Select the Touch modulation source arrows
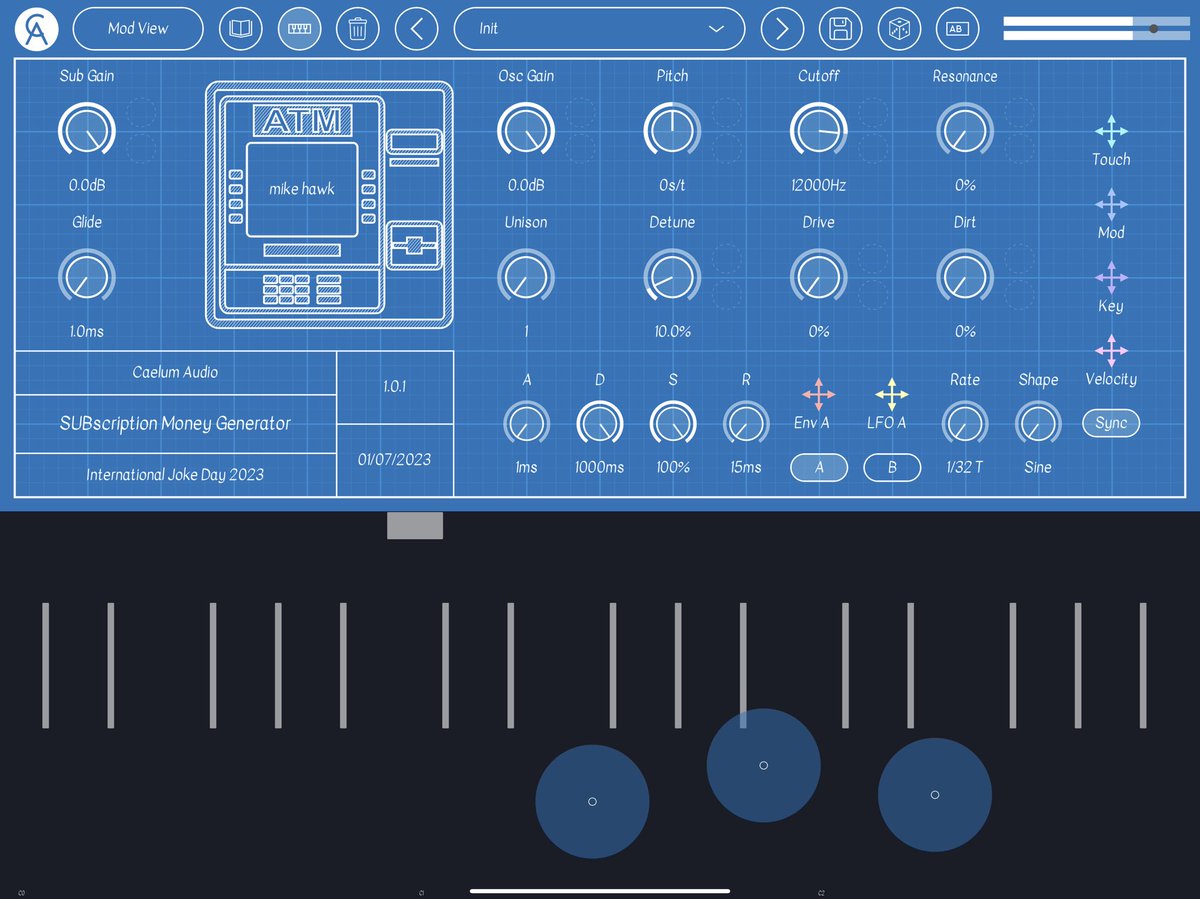1200x899 pixels. (1111, 131)
